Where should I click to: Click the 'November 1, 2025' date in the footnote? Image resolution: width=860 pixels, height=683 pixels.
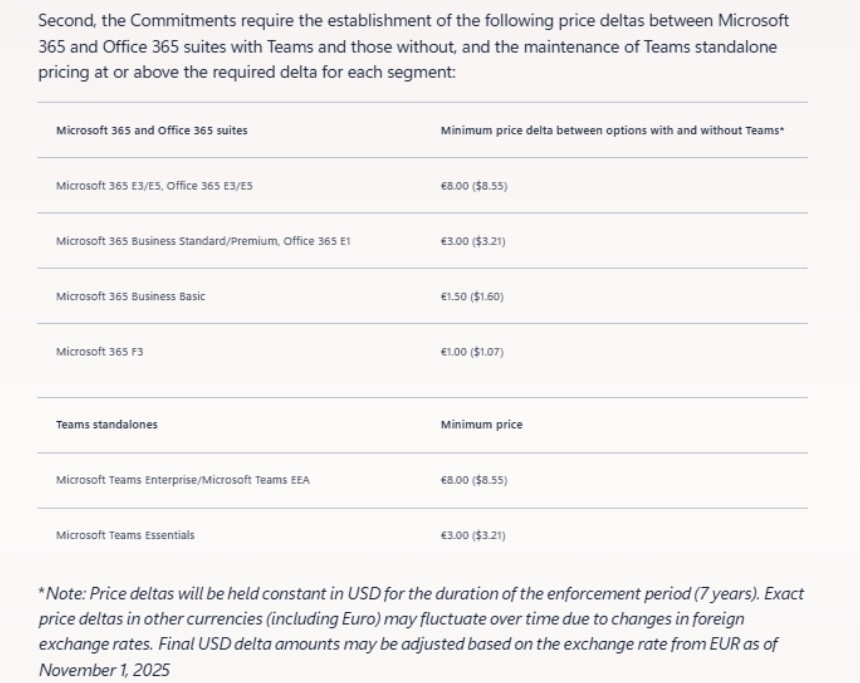coord(102,670)
